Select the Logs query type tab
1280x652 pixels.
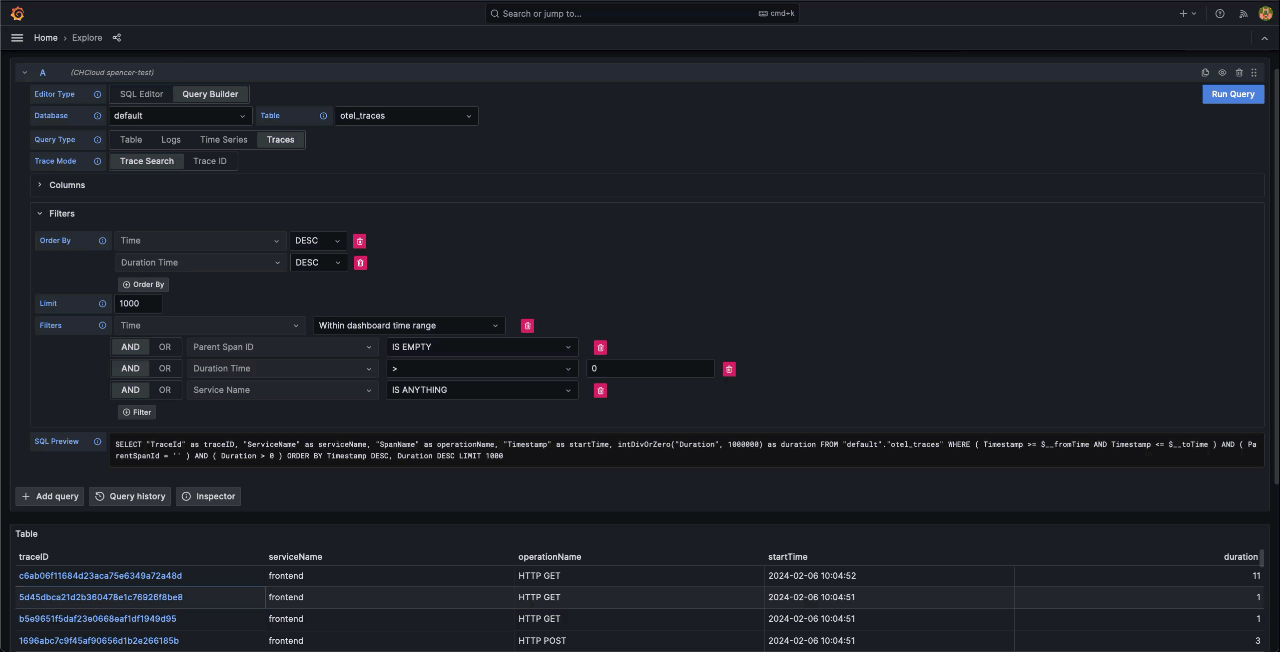coord(171,140)
